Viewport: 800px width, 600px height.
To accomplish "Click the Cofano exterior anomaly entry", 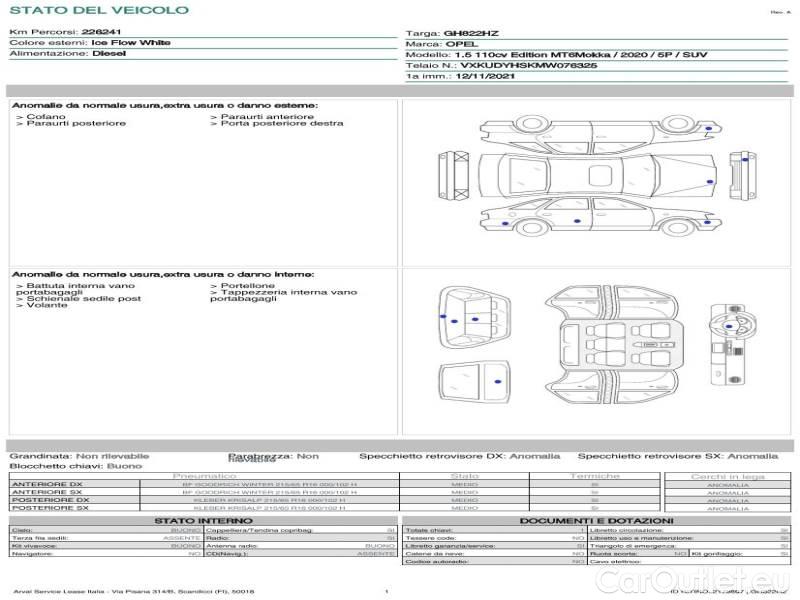I will (46, 116).
